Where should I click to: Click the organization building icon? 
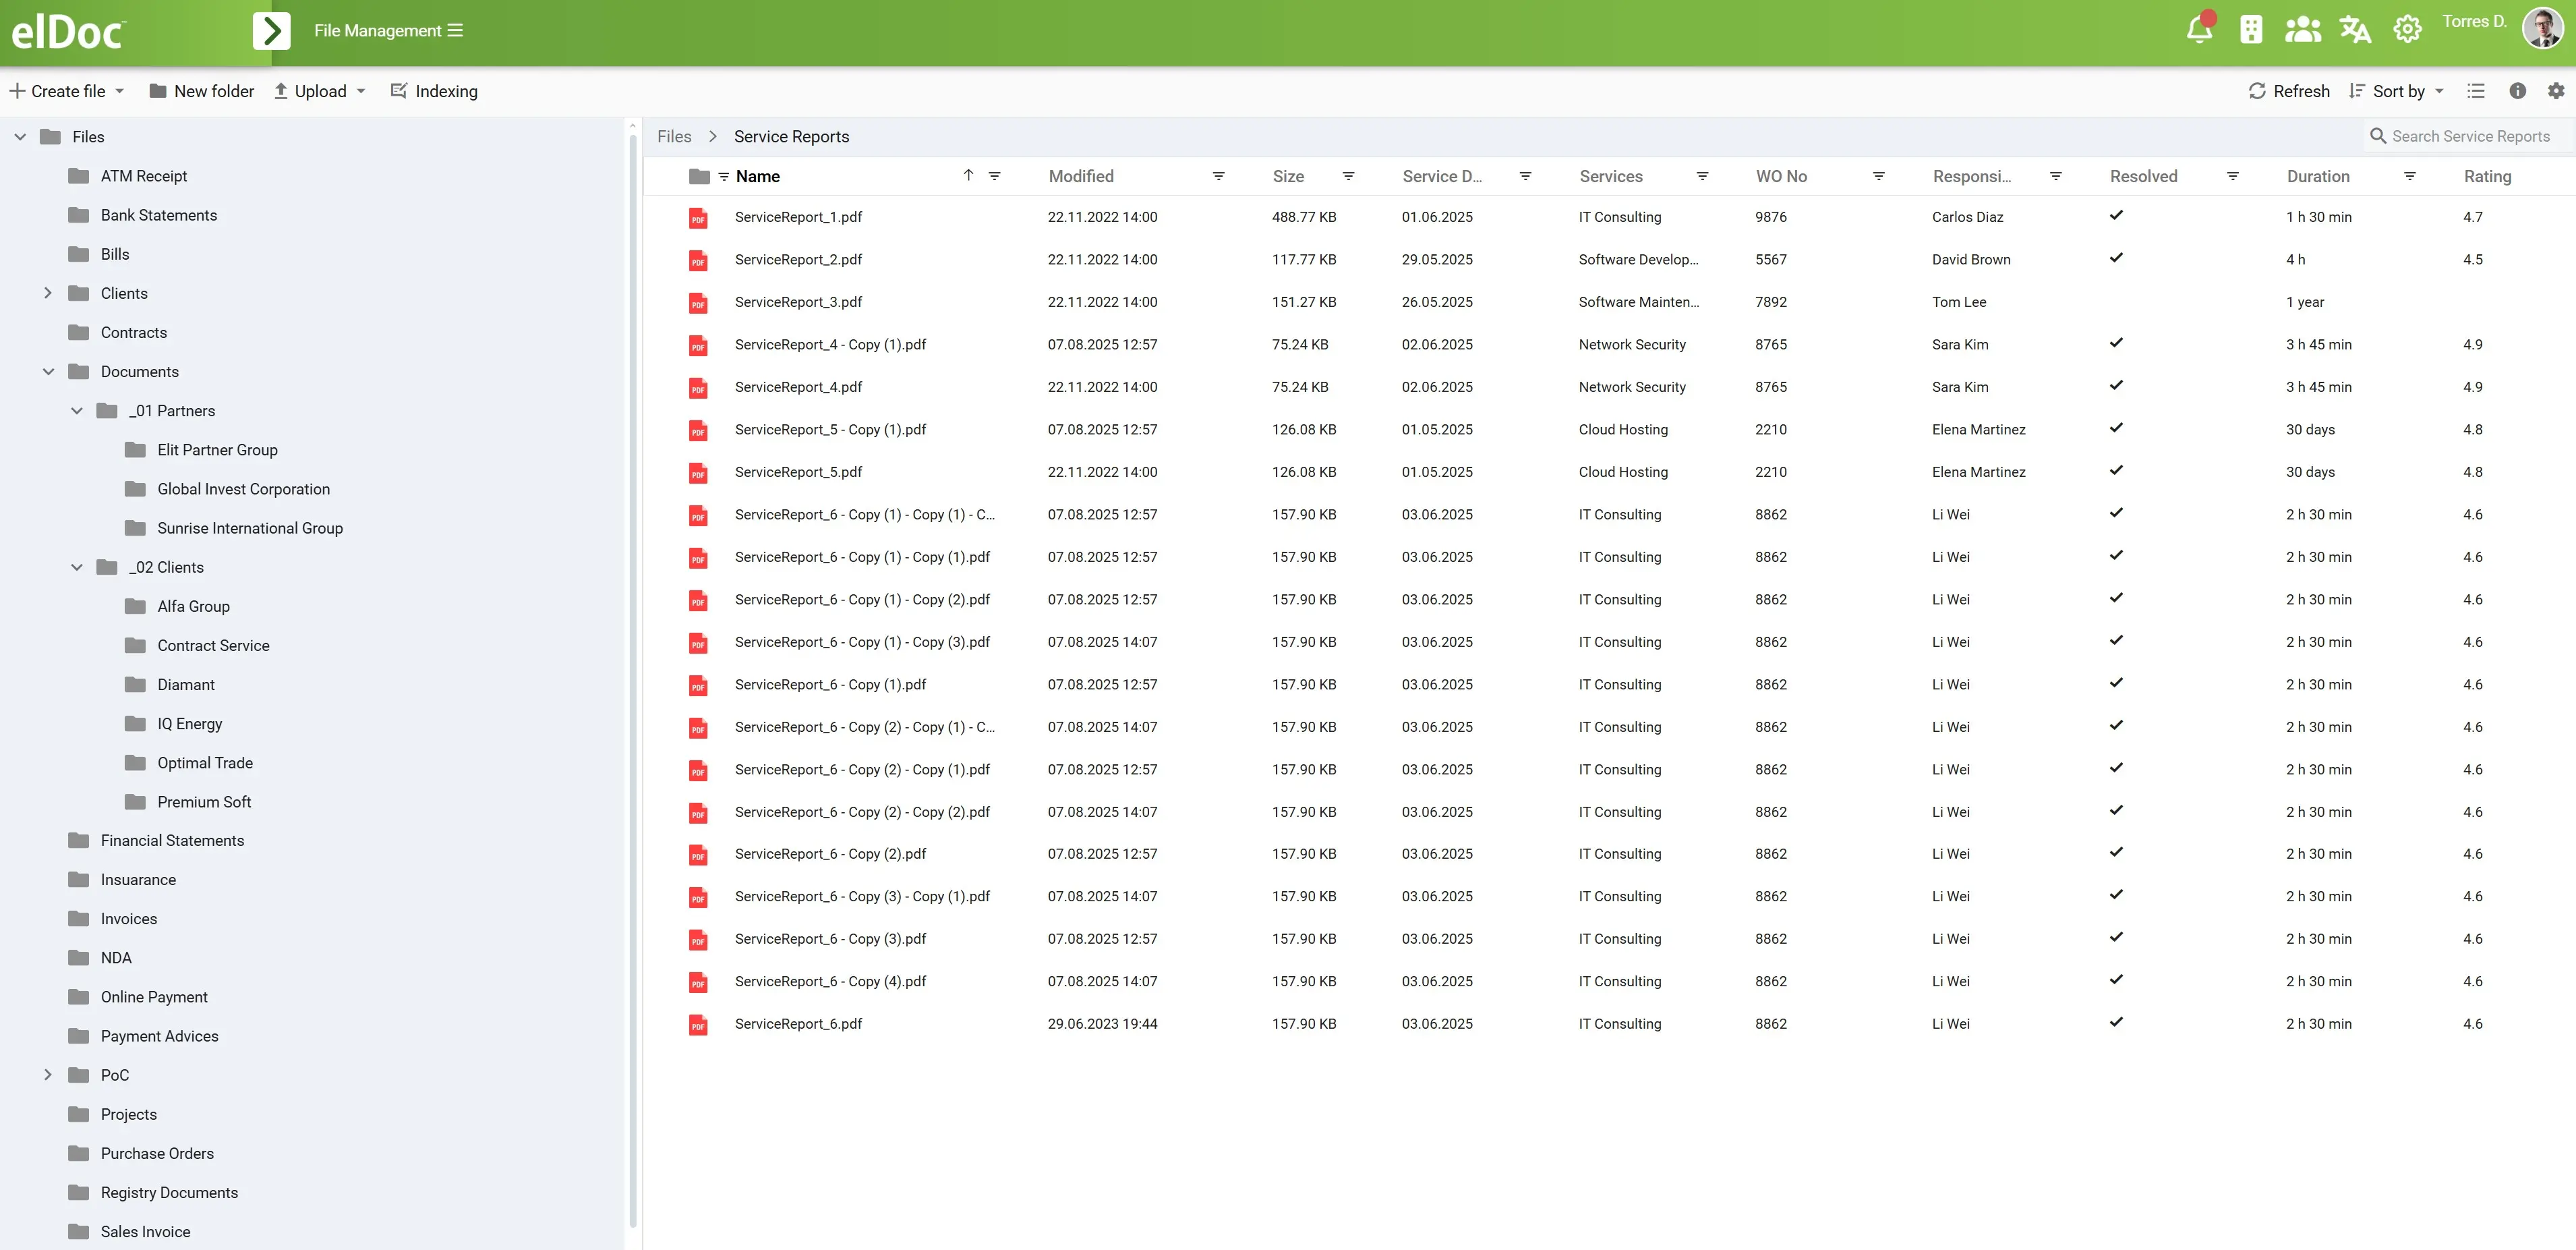(x=2251, y=30)
